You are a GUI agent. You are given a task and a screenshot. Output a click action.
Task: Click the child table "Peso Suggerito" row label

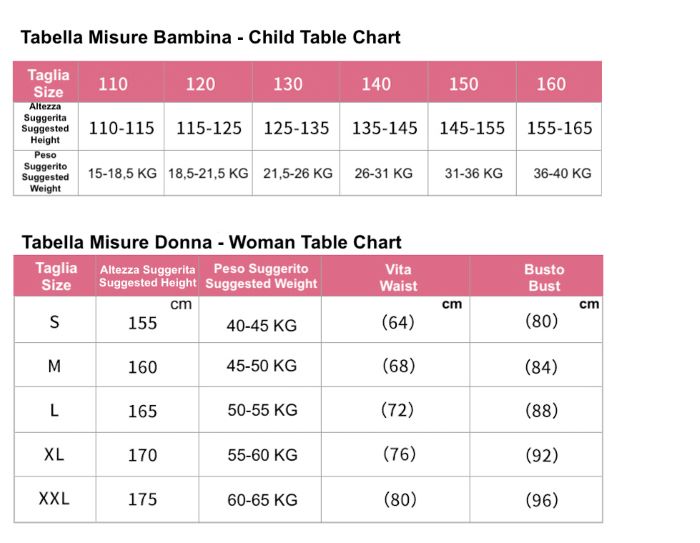(45, 173)
